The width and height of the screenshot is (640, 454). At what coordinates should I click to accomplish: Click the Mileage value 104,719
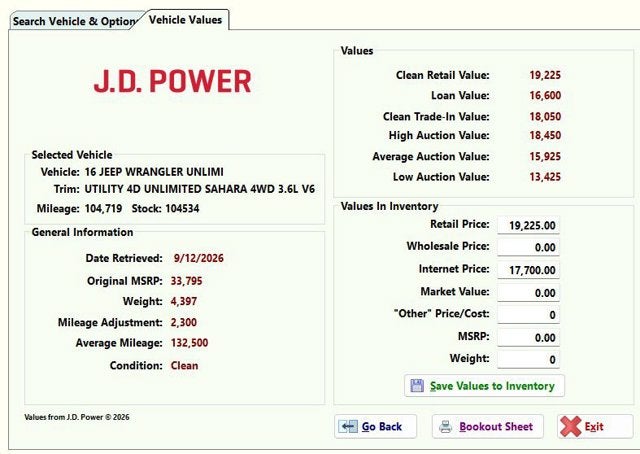[103, 209]
